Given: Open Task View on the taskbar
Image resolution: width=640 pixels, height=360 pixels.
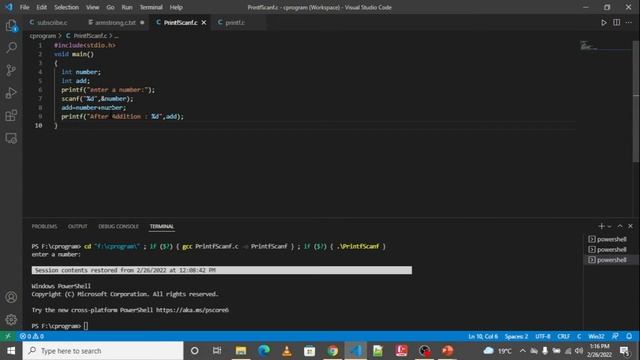Looking at the screenshot, I should pyautogui.click(x=217, y=351).
